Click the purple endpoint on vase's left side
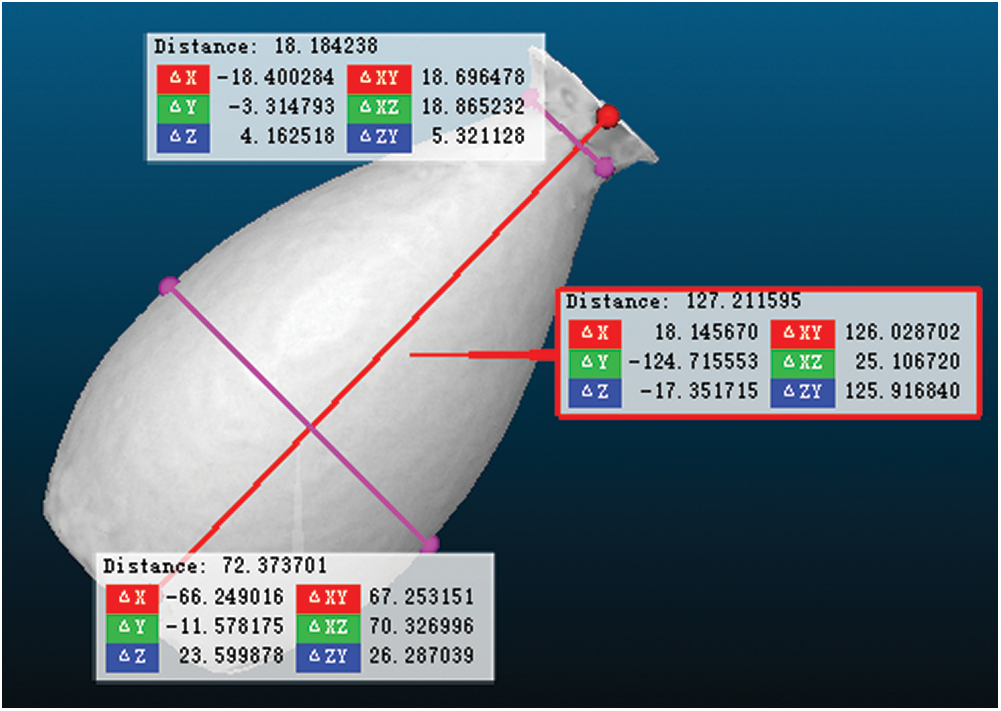 pos(168,286)
